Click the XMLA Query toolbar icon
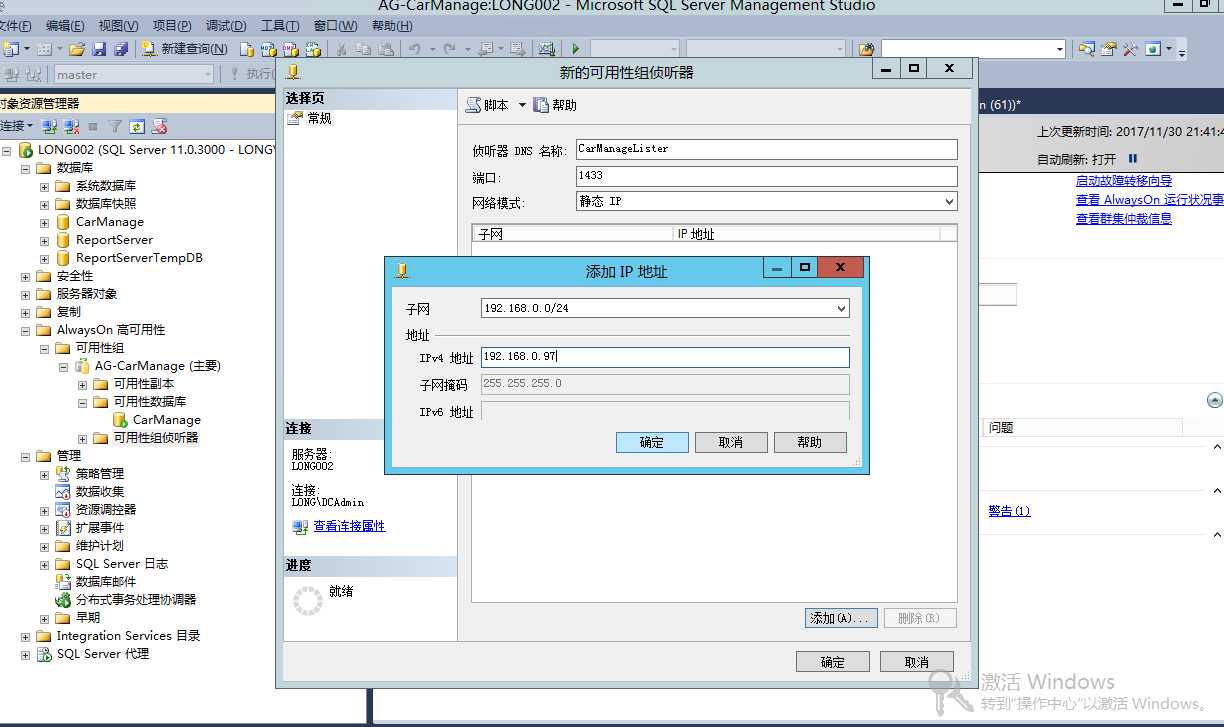 [x=313, y=49]
